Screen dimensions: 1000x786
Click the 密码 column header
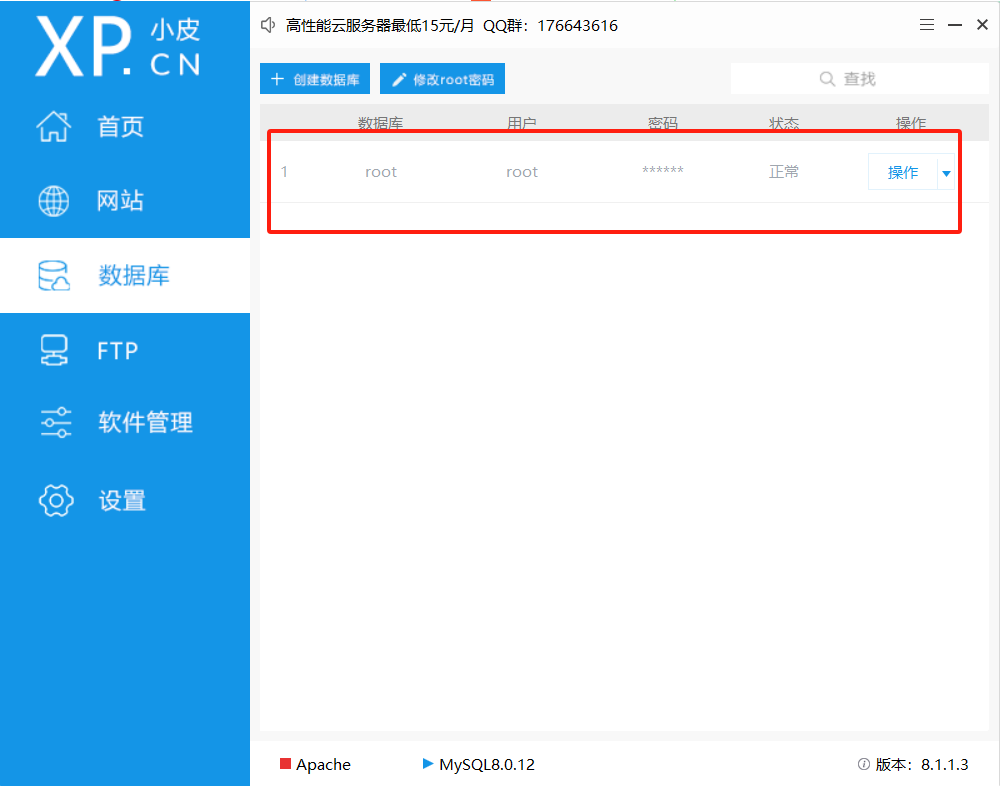pos(663,122)
